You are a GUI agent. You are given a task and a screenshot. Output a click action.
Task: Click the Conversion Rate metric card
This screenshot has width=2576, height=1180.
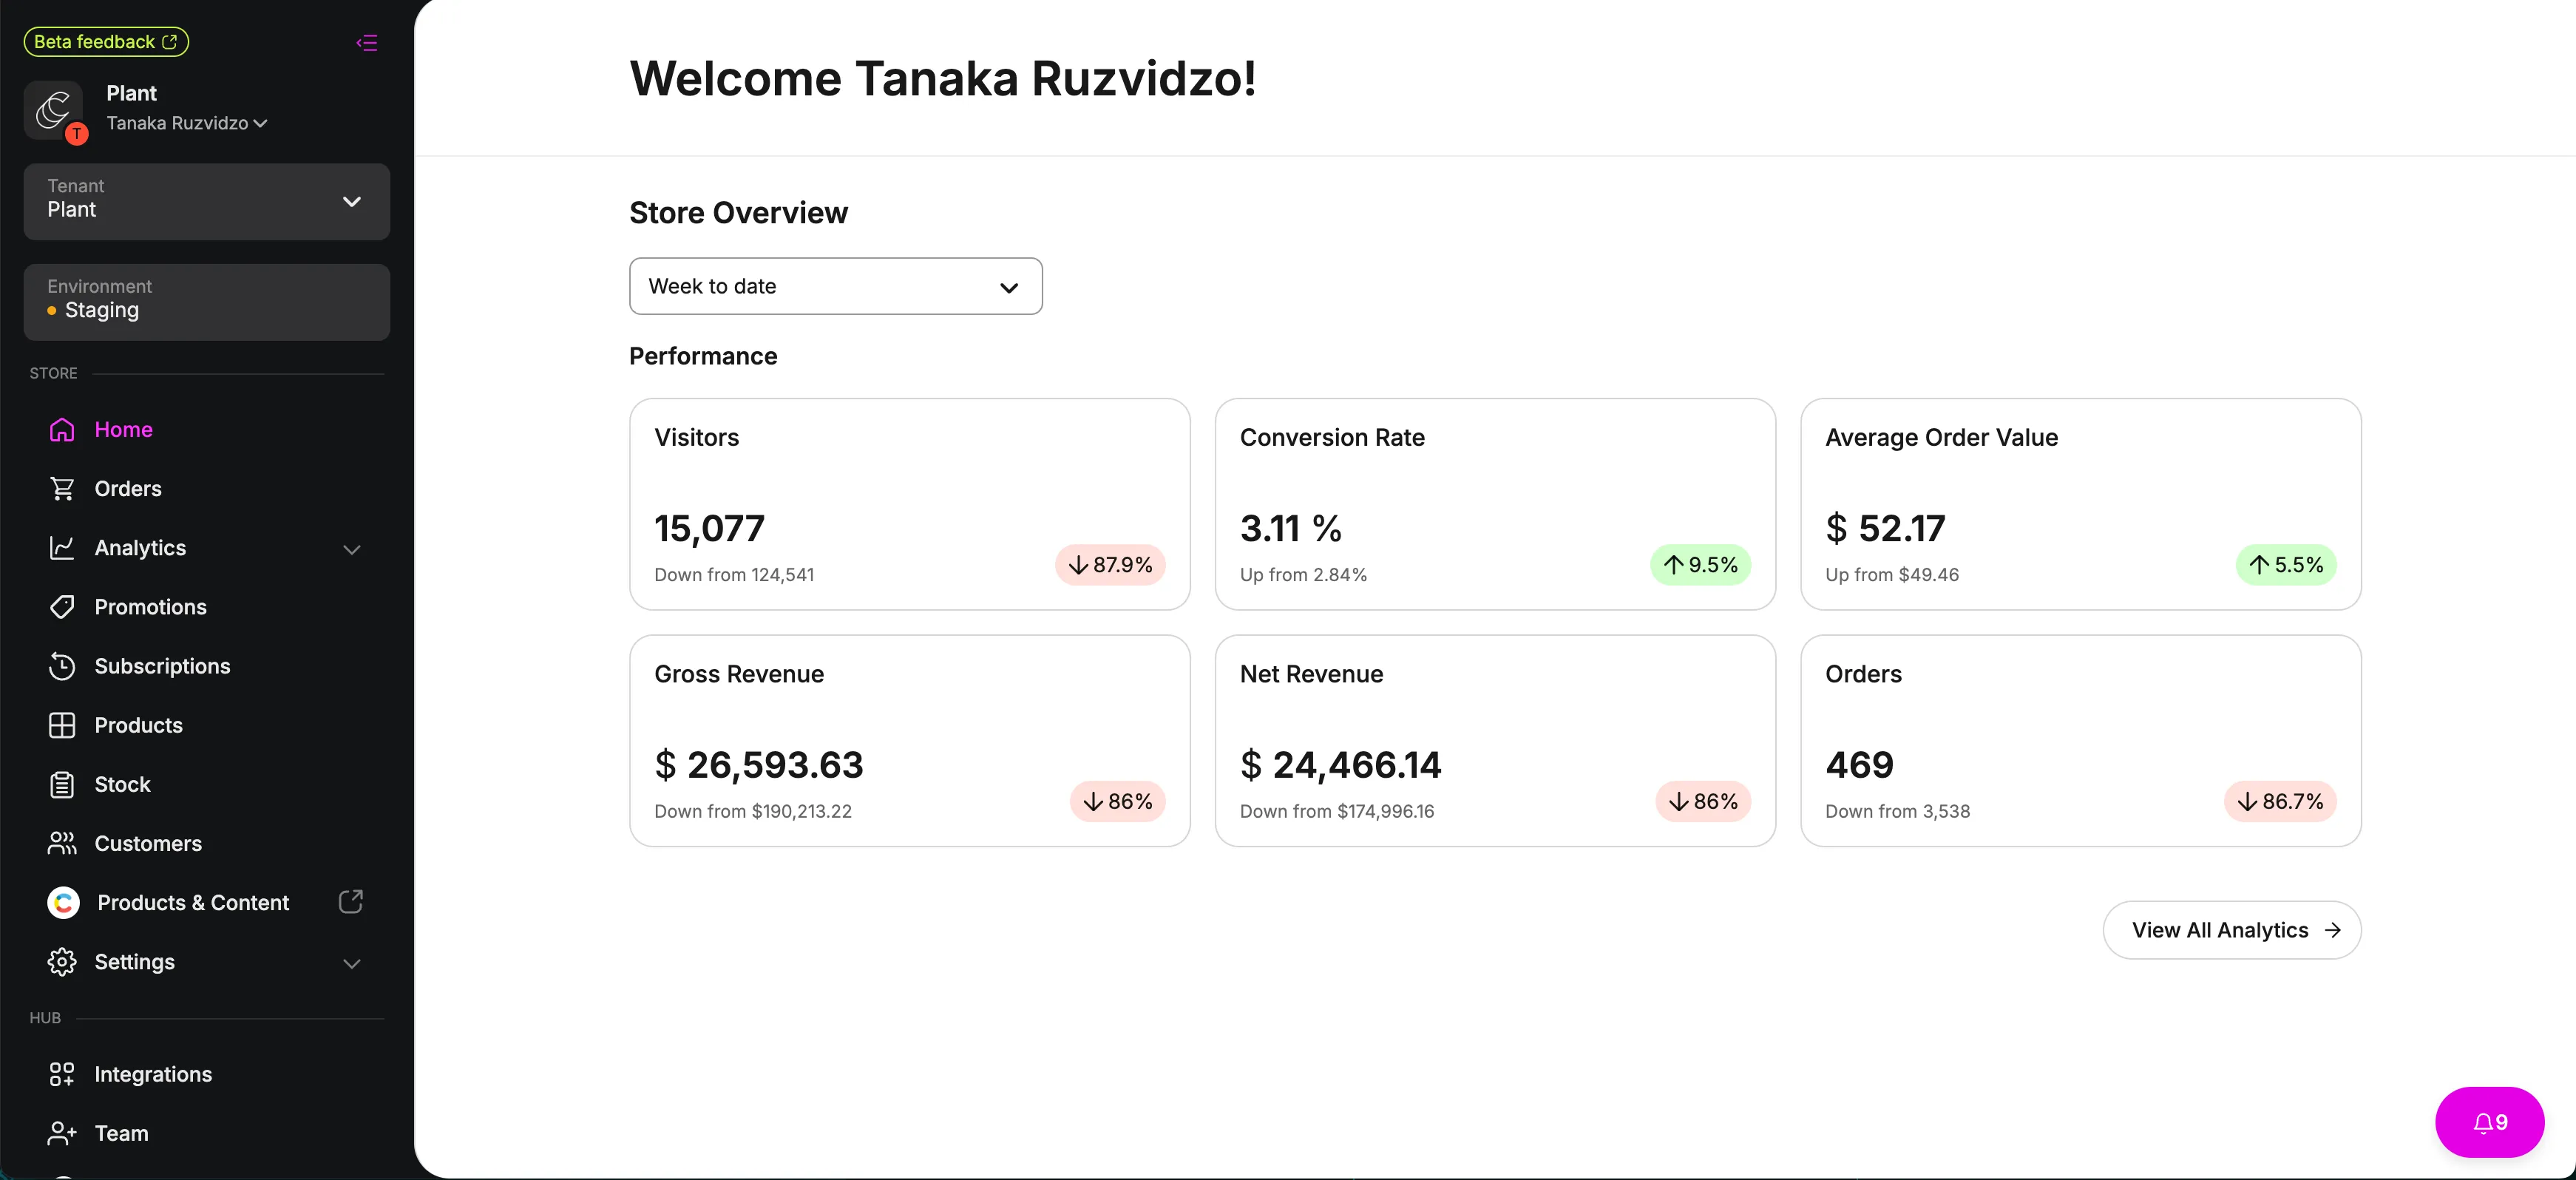click(x=1495, y=505)
